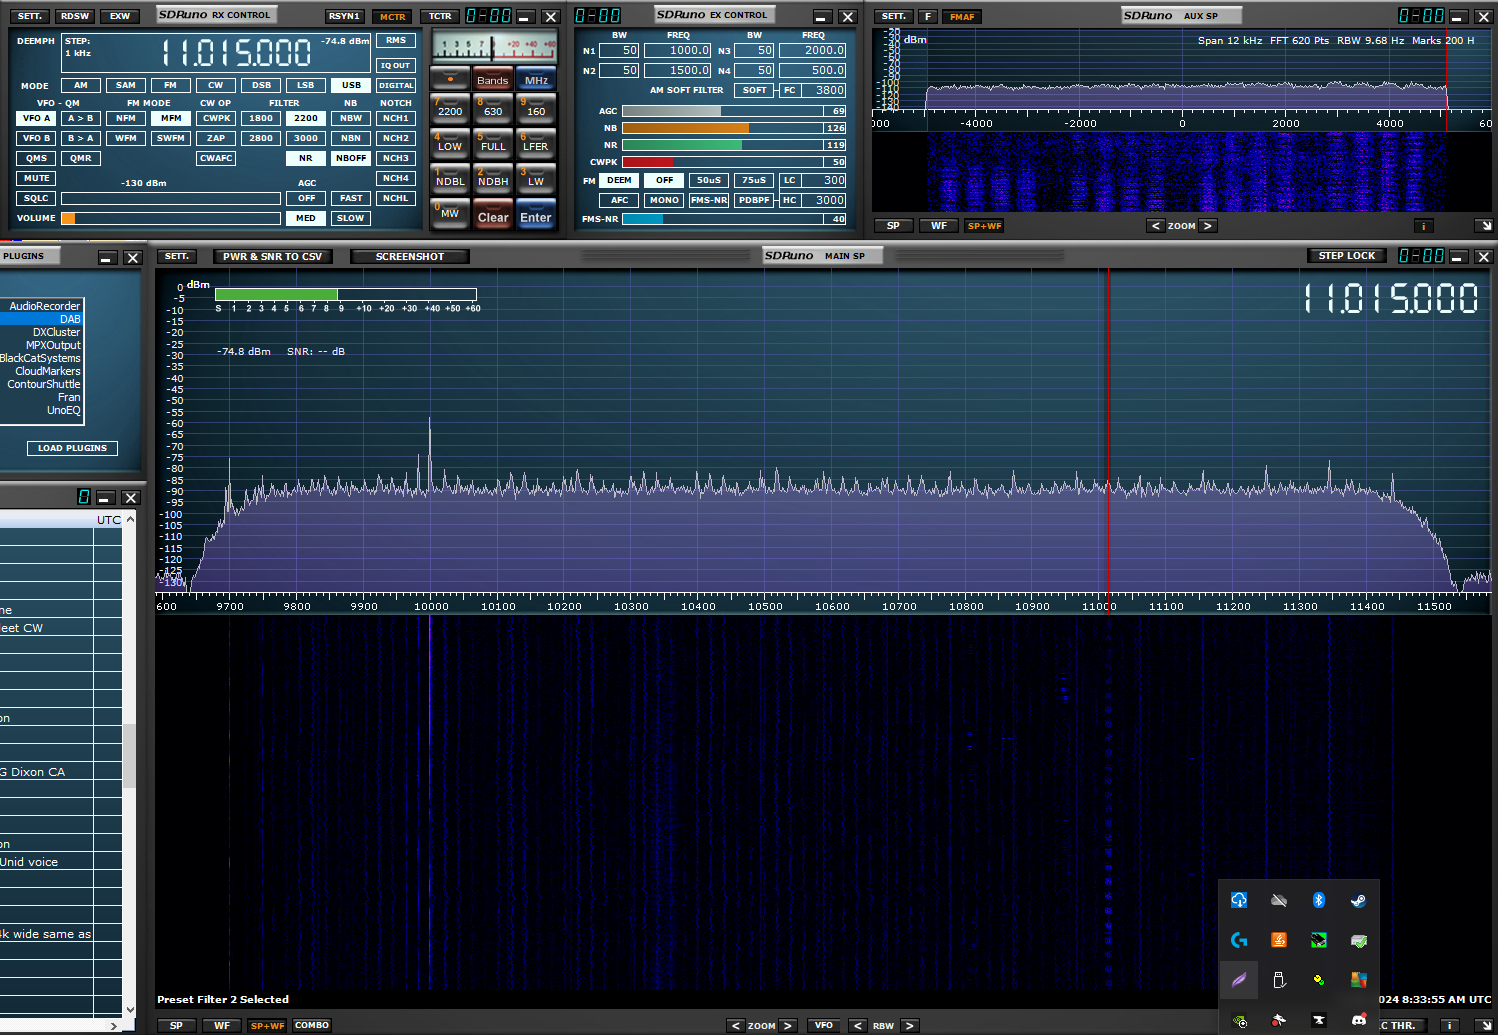Adjust the NB level slider
The width and height of the screenshot is (1498, 1035).
722,128
